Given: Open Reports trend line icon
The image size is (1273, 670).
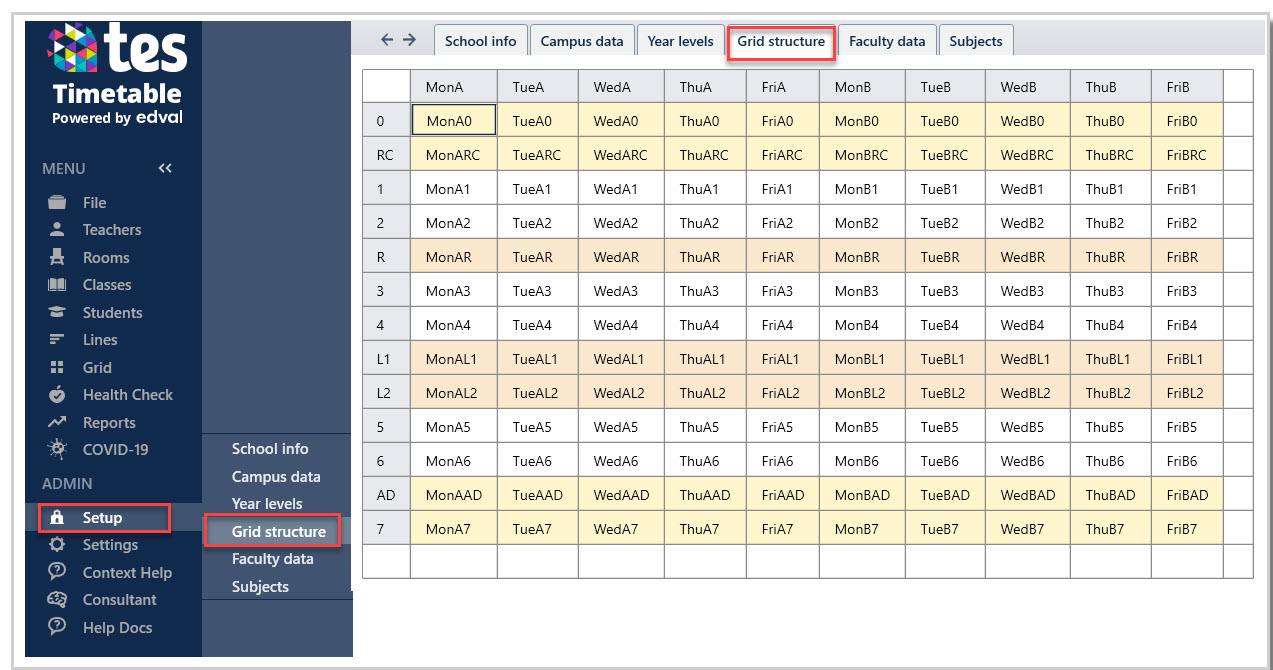Looking at the screenshot, I should [57, 422].
